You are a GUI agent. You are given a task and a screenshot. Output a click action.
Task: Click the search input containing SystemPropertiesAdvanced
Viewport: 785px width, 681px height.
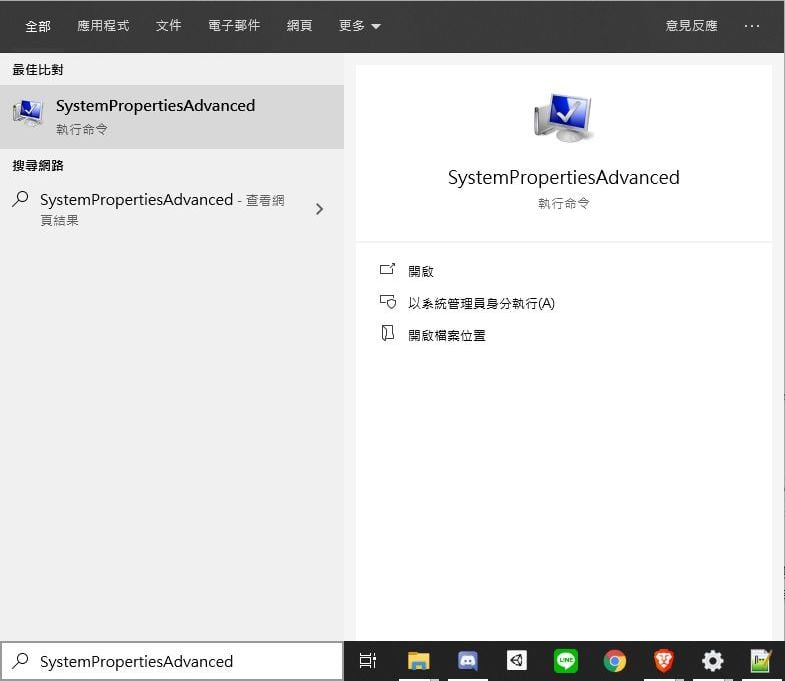pos(172,661)
